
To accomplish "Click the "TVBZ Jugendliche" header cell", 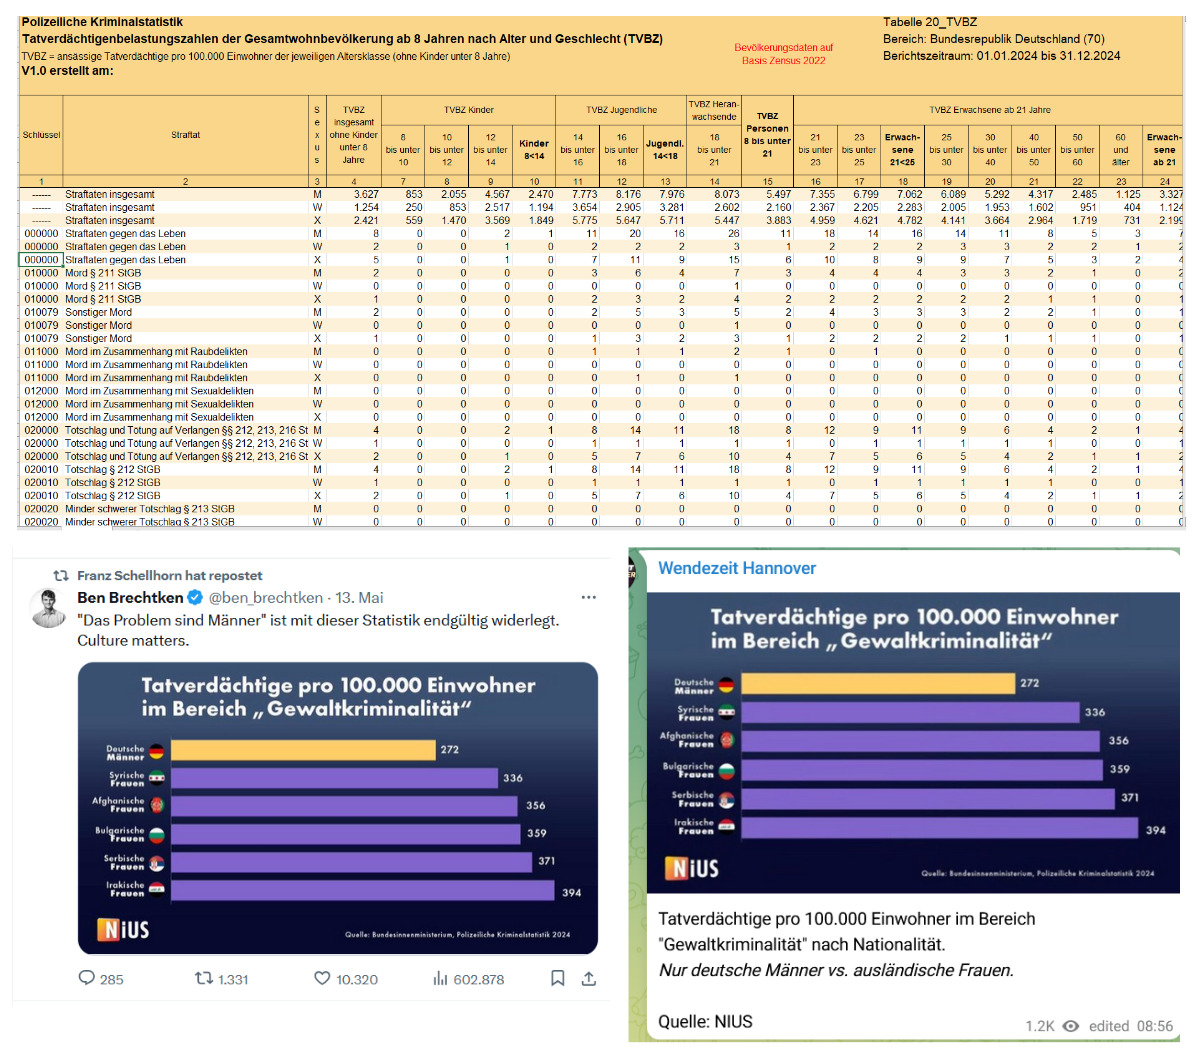I will click(621, 110).
